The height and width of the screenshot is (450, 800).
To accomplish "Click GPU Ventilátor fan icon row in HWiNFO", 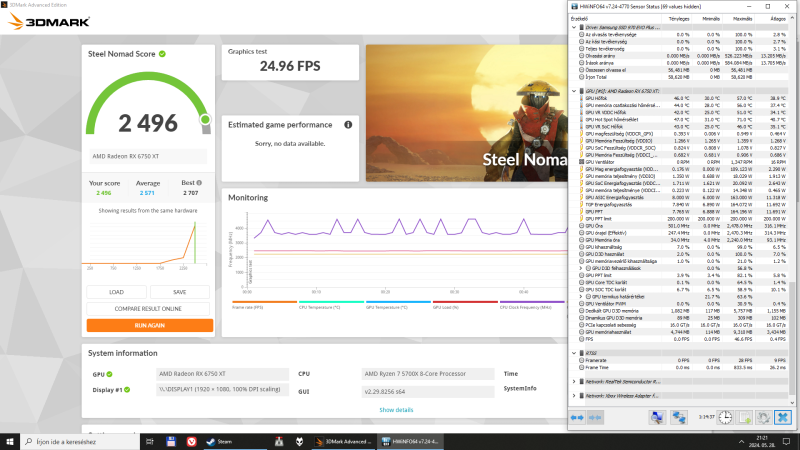I will pyautogui.click(x=582, y=162).
